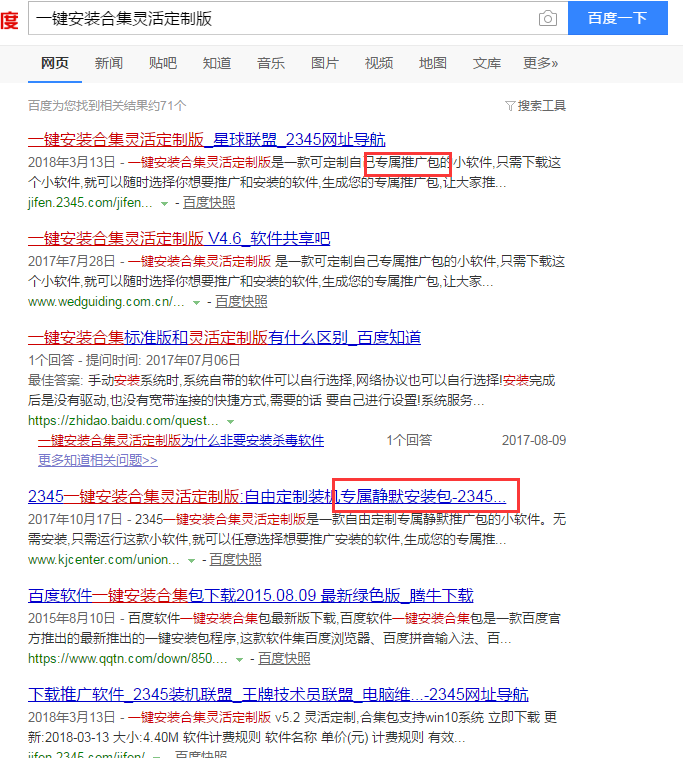Click the date 2017-08-09
This screenshot has width=683, height=758.
pyautogui.click(x=534, y=440)
